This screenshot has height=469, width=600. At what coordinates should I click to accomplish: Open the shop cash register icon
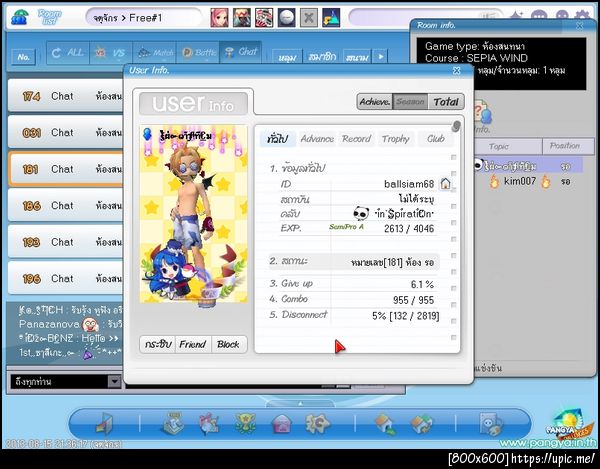click(174, 424)
